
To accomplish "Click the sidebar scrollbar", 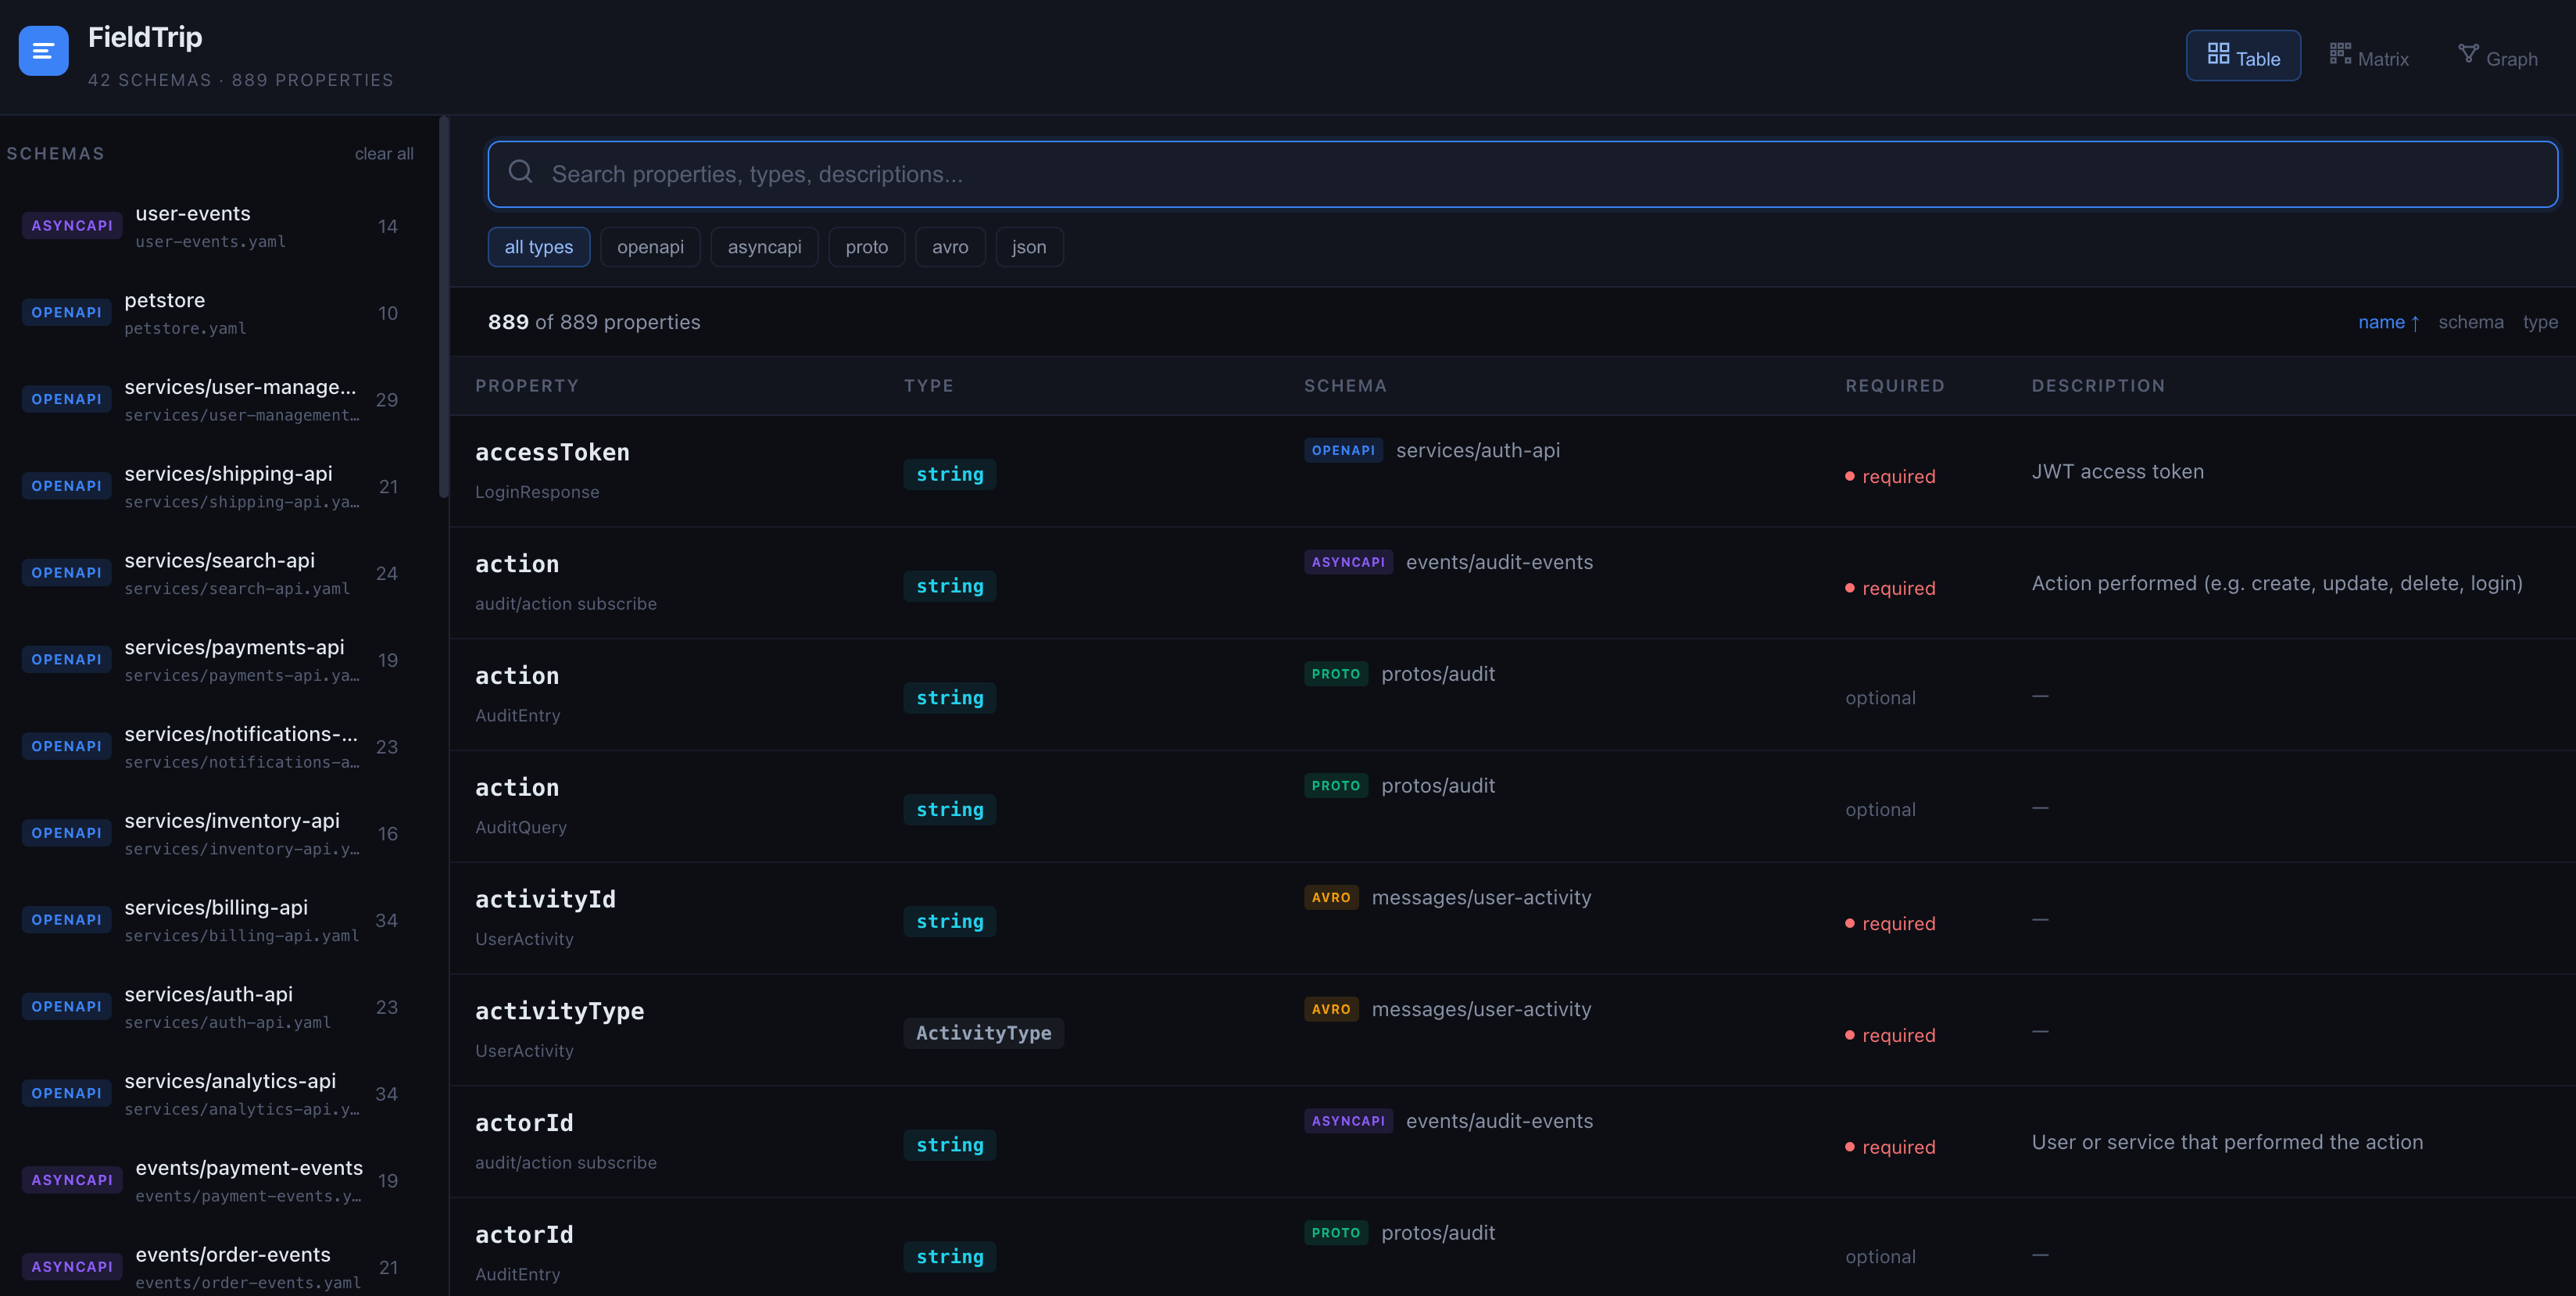I will (x=443, y=306).
